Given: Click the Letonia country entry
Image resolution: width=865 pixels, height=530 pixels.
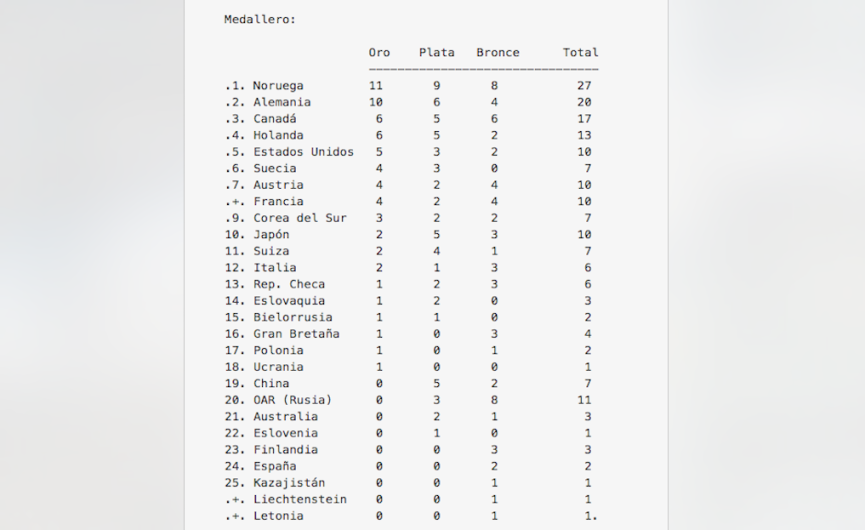Looking at the screenshot, I should [278, 516].
